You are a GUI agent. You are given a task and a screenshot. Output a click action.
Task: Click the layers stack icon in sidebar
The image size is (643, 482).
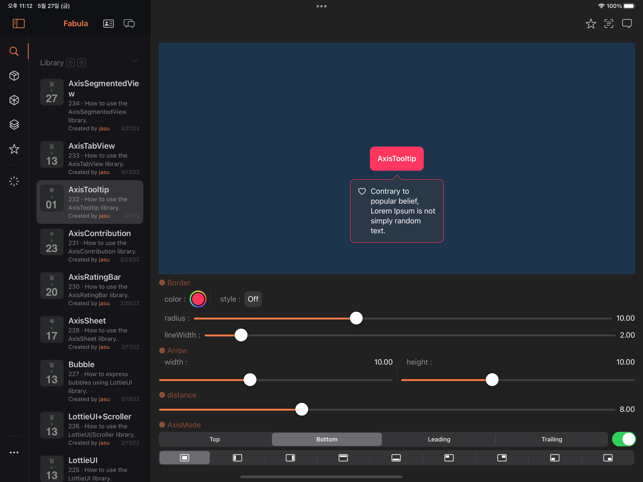[x=14, y=125]
